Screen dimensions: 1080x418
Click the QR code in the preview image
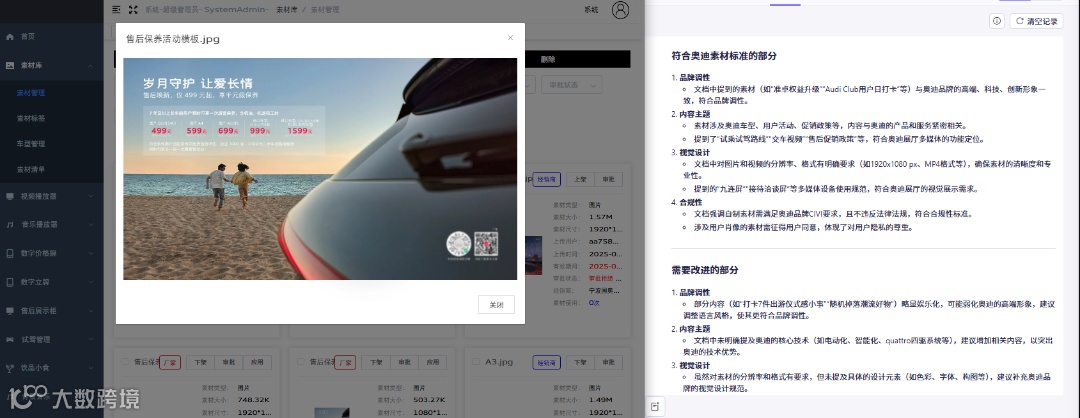486,243
